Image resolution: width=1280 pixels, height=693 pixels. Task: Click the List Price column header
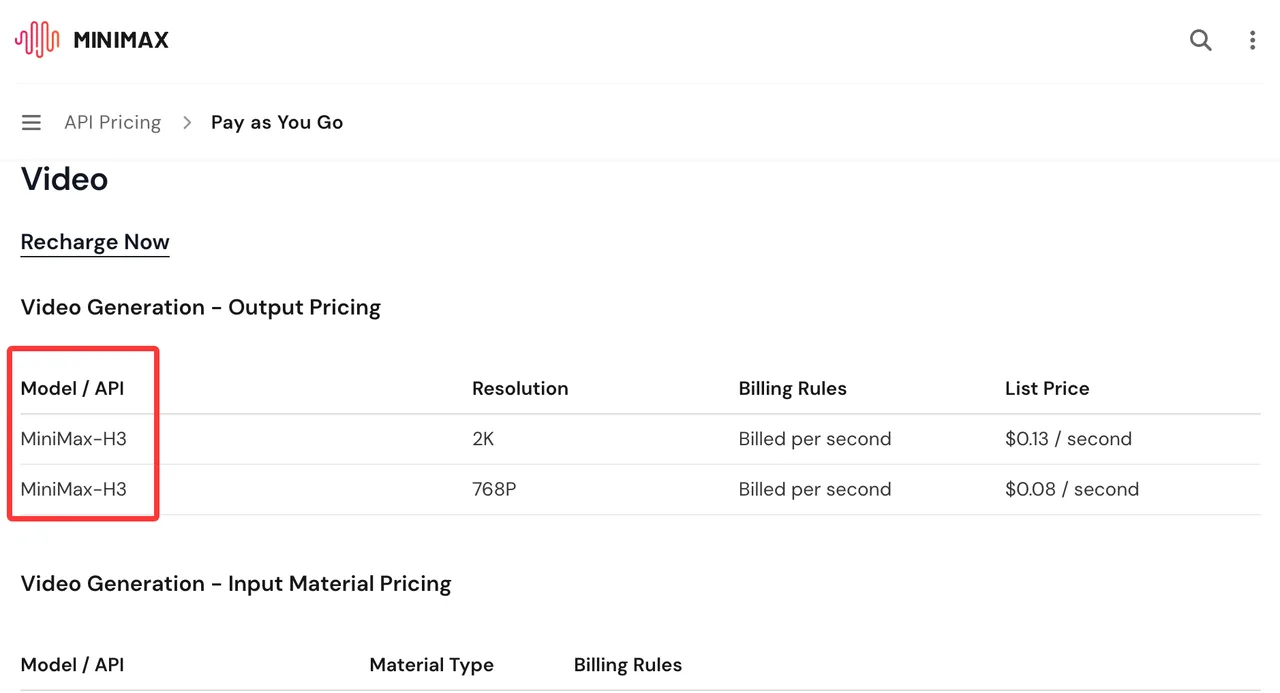click(1047, 388)
